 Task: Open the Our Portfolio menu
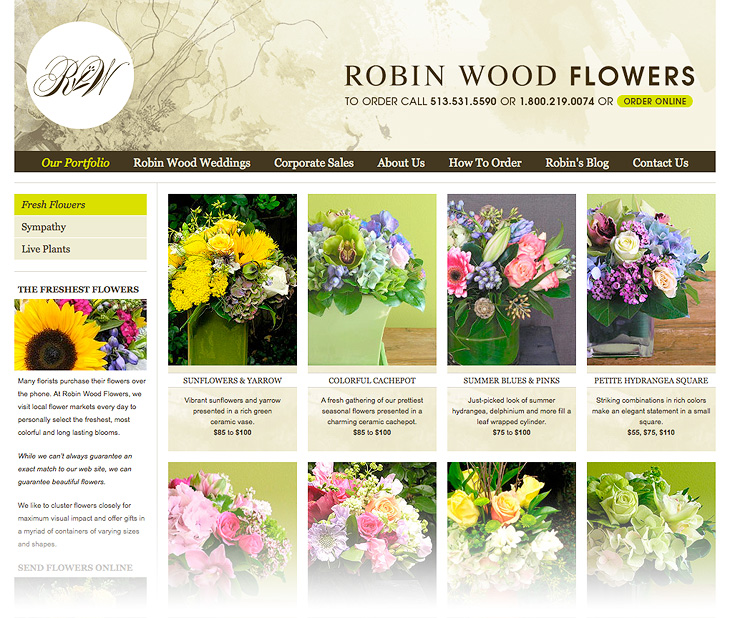pos(75,162)
